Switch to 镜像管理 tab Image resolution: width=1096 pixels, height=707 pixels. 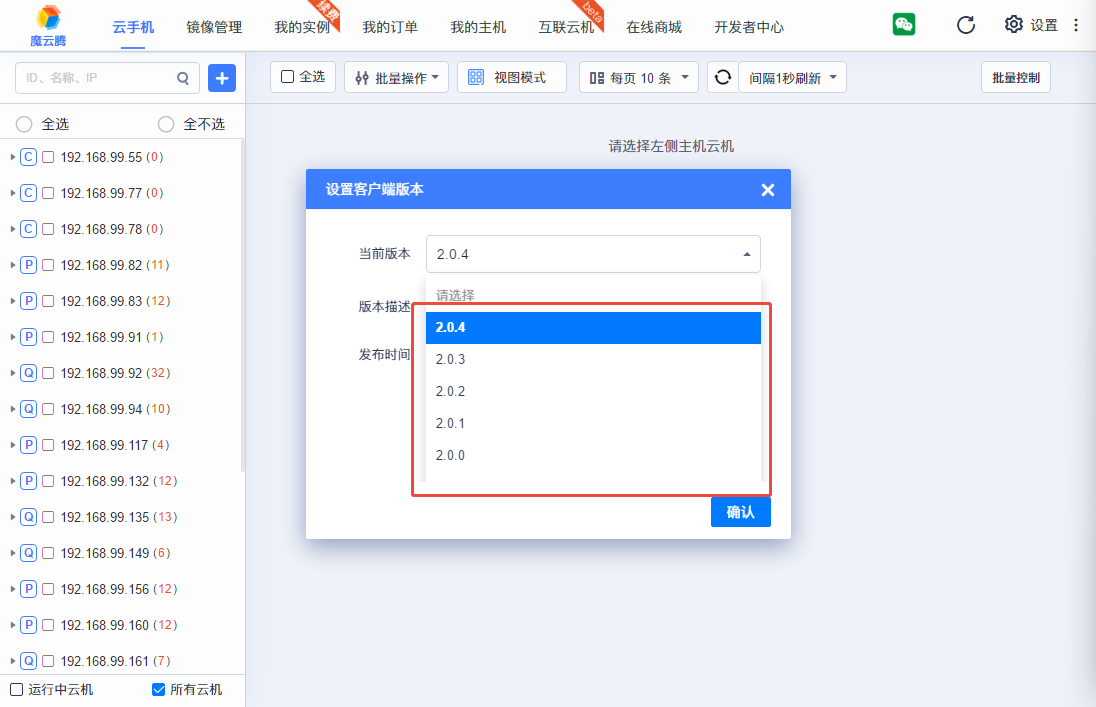point(214,27)
